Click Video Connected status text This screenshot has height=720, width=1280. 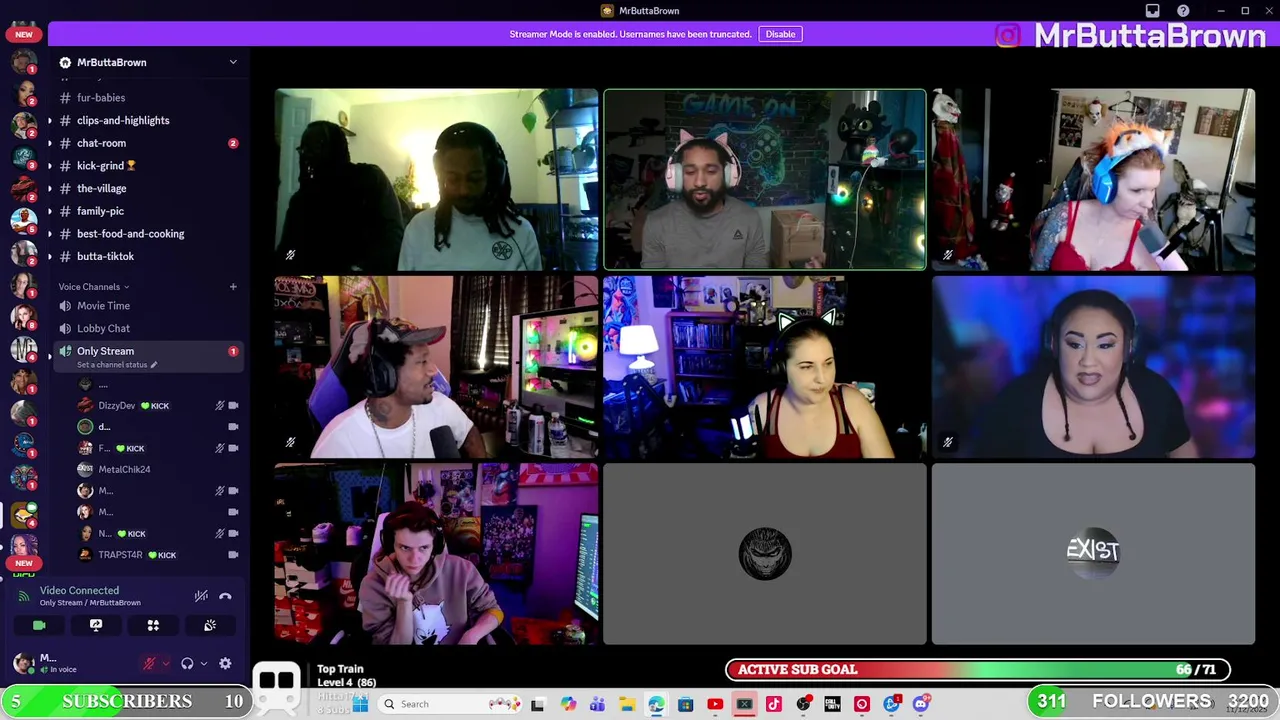(79, 590)
